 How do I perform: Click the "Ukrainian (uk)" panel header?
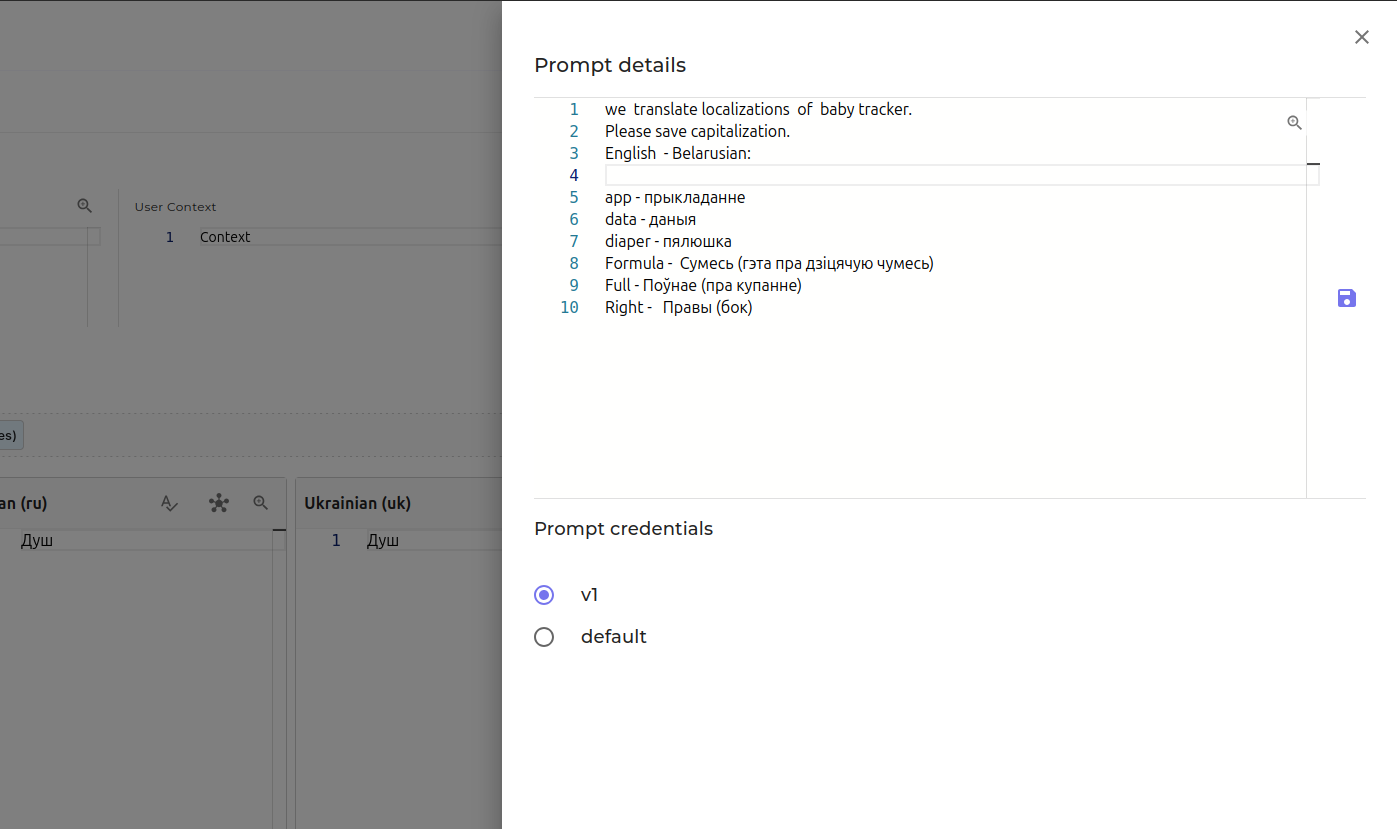pyautogui.click(x=357, y=503)
